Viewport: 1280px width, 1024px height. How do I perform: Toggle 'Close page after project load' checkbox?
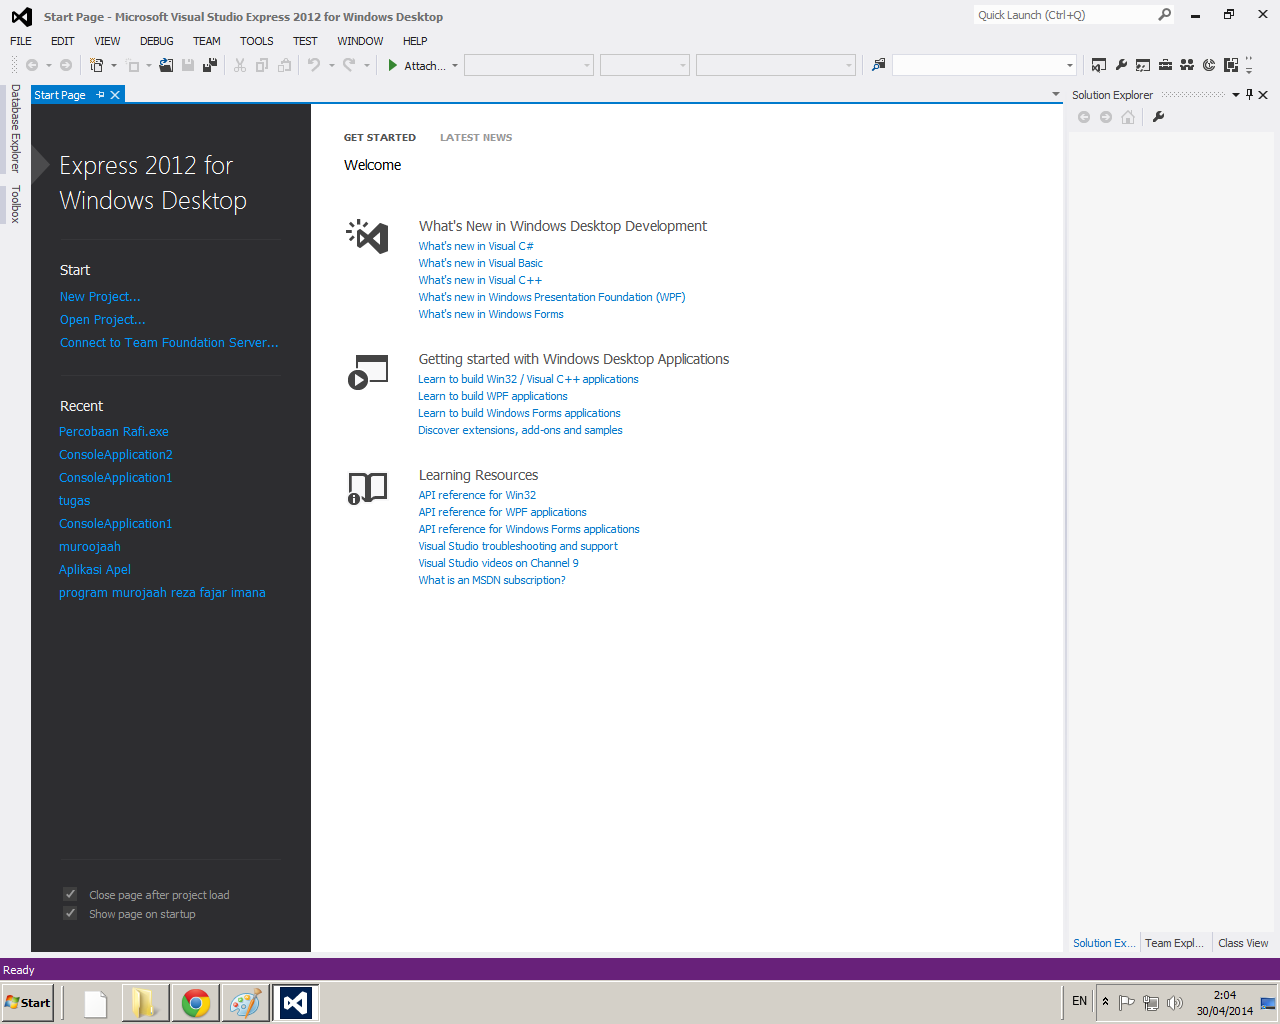[x=70, y=894]
